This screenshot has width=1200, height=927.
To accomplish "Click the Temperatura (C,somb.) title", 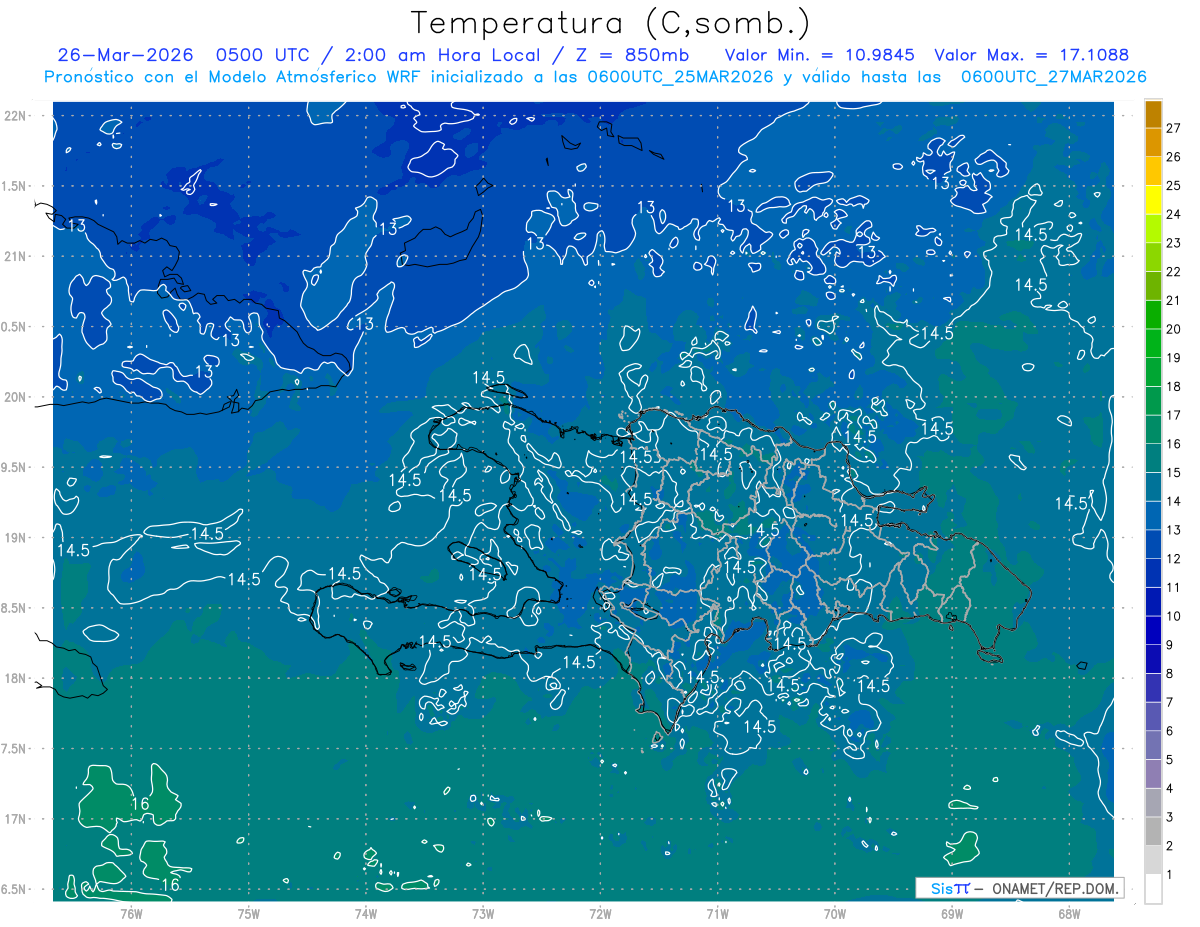I will (x=611, y=23).
